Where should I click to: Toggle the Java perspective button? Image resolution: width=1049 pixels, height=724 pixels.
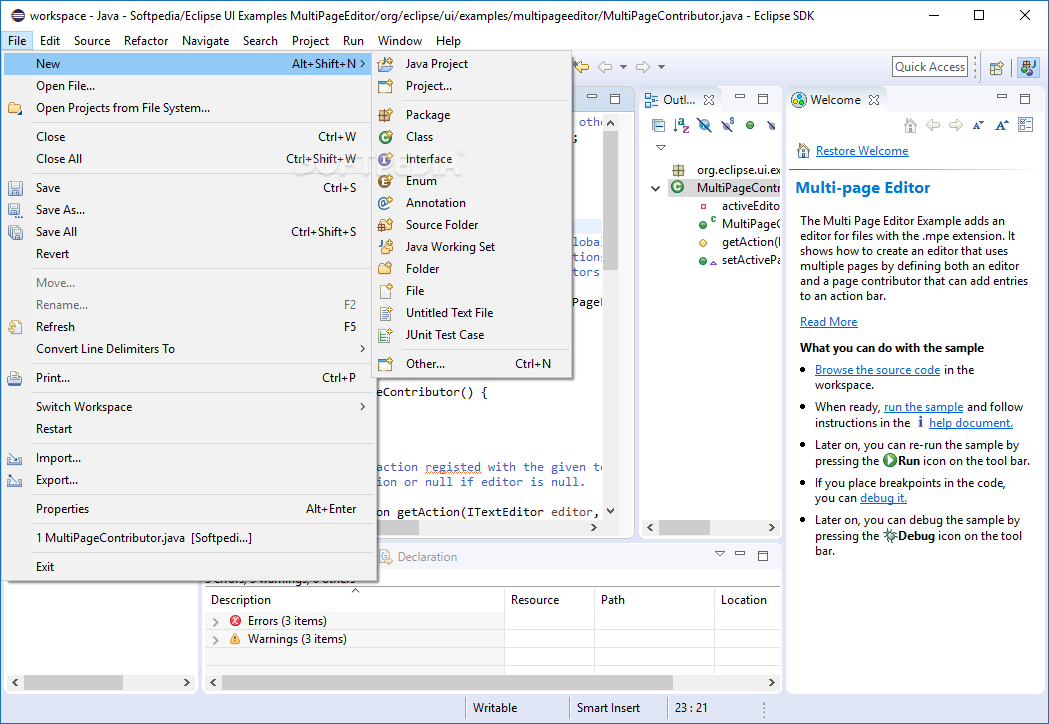point(1028,67)
